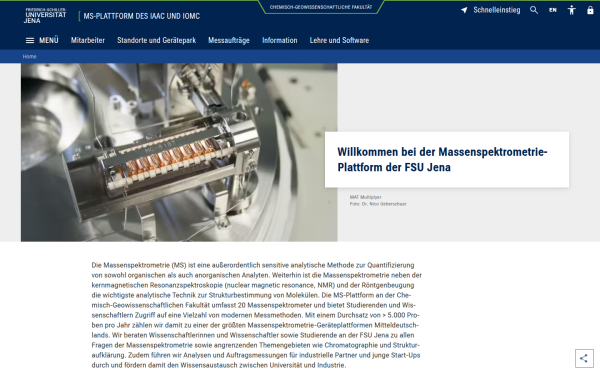Screen dimensions: 600x375
Task: Open the share icon button
Action: point(584,358)
